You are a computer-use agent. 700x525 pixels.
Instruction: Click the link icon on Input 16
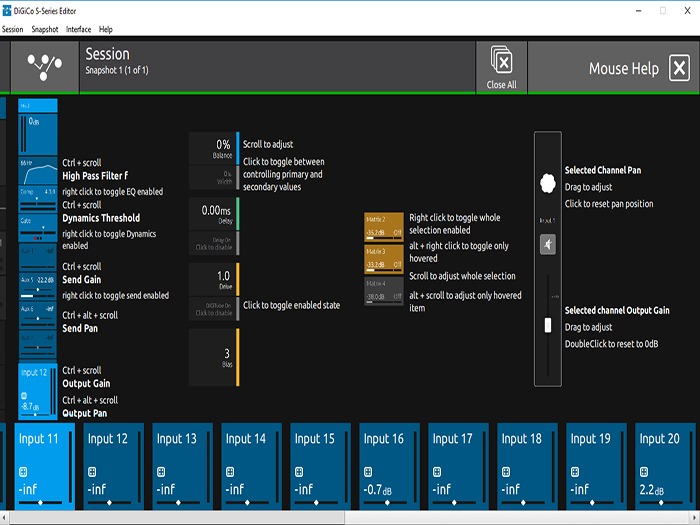point(366,472)
